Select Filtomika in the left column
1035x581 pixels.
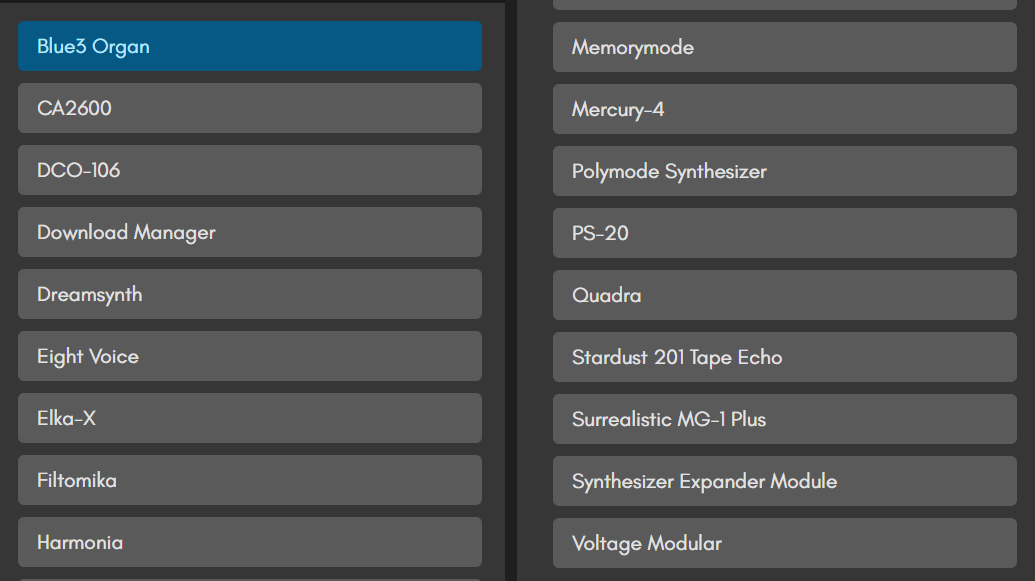coord(248,480)
